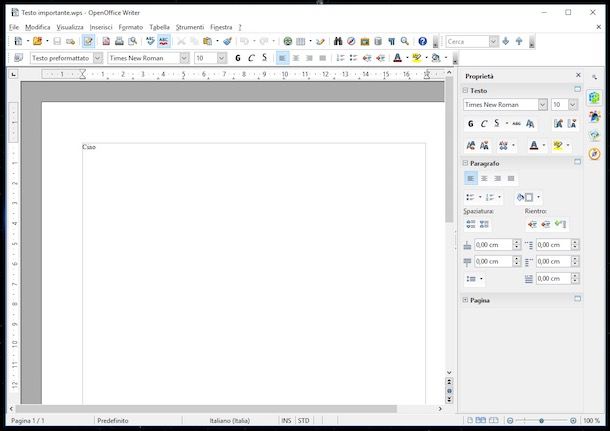Export directly as PDF icon
This screenshot has height=431, width=610.
106,41
